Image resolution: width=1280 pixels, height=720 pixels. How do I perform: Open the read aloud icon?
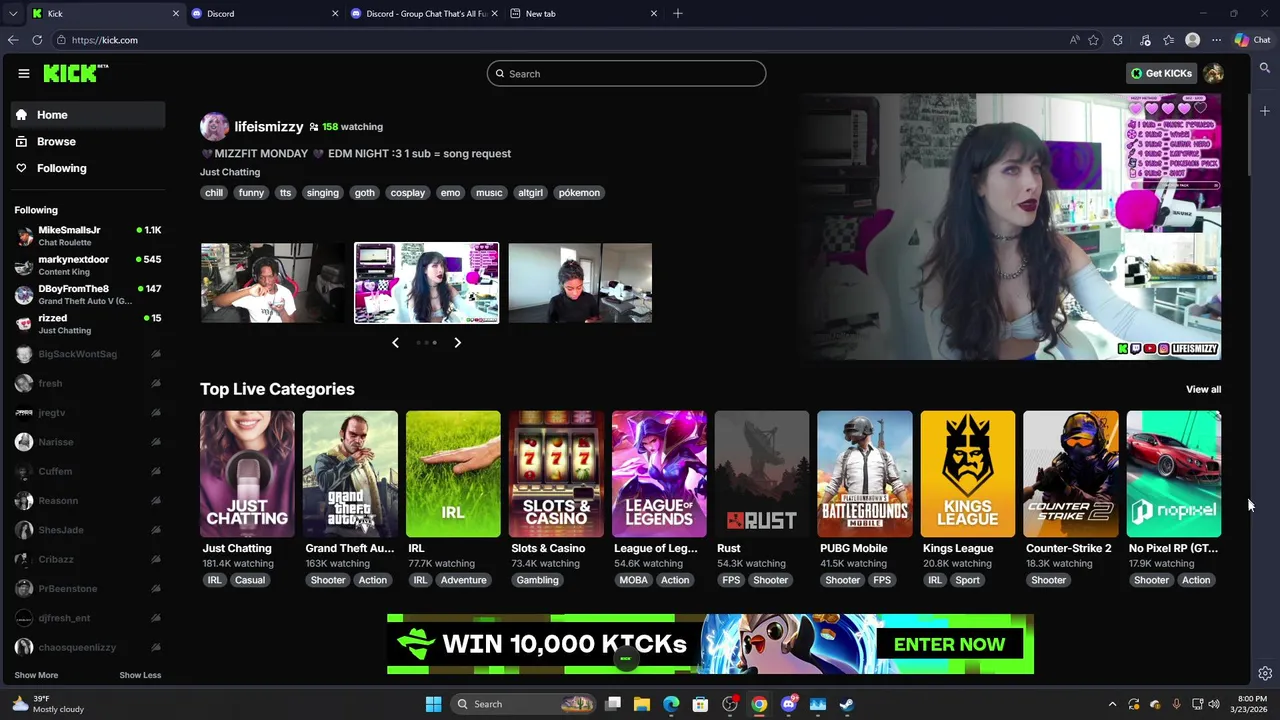(1074, 40)
